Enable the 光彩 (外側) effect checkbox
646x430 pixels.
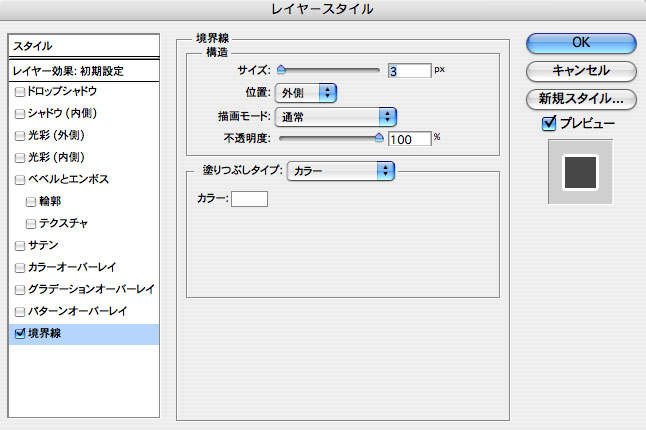[20, 136]
